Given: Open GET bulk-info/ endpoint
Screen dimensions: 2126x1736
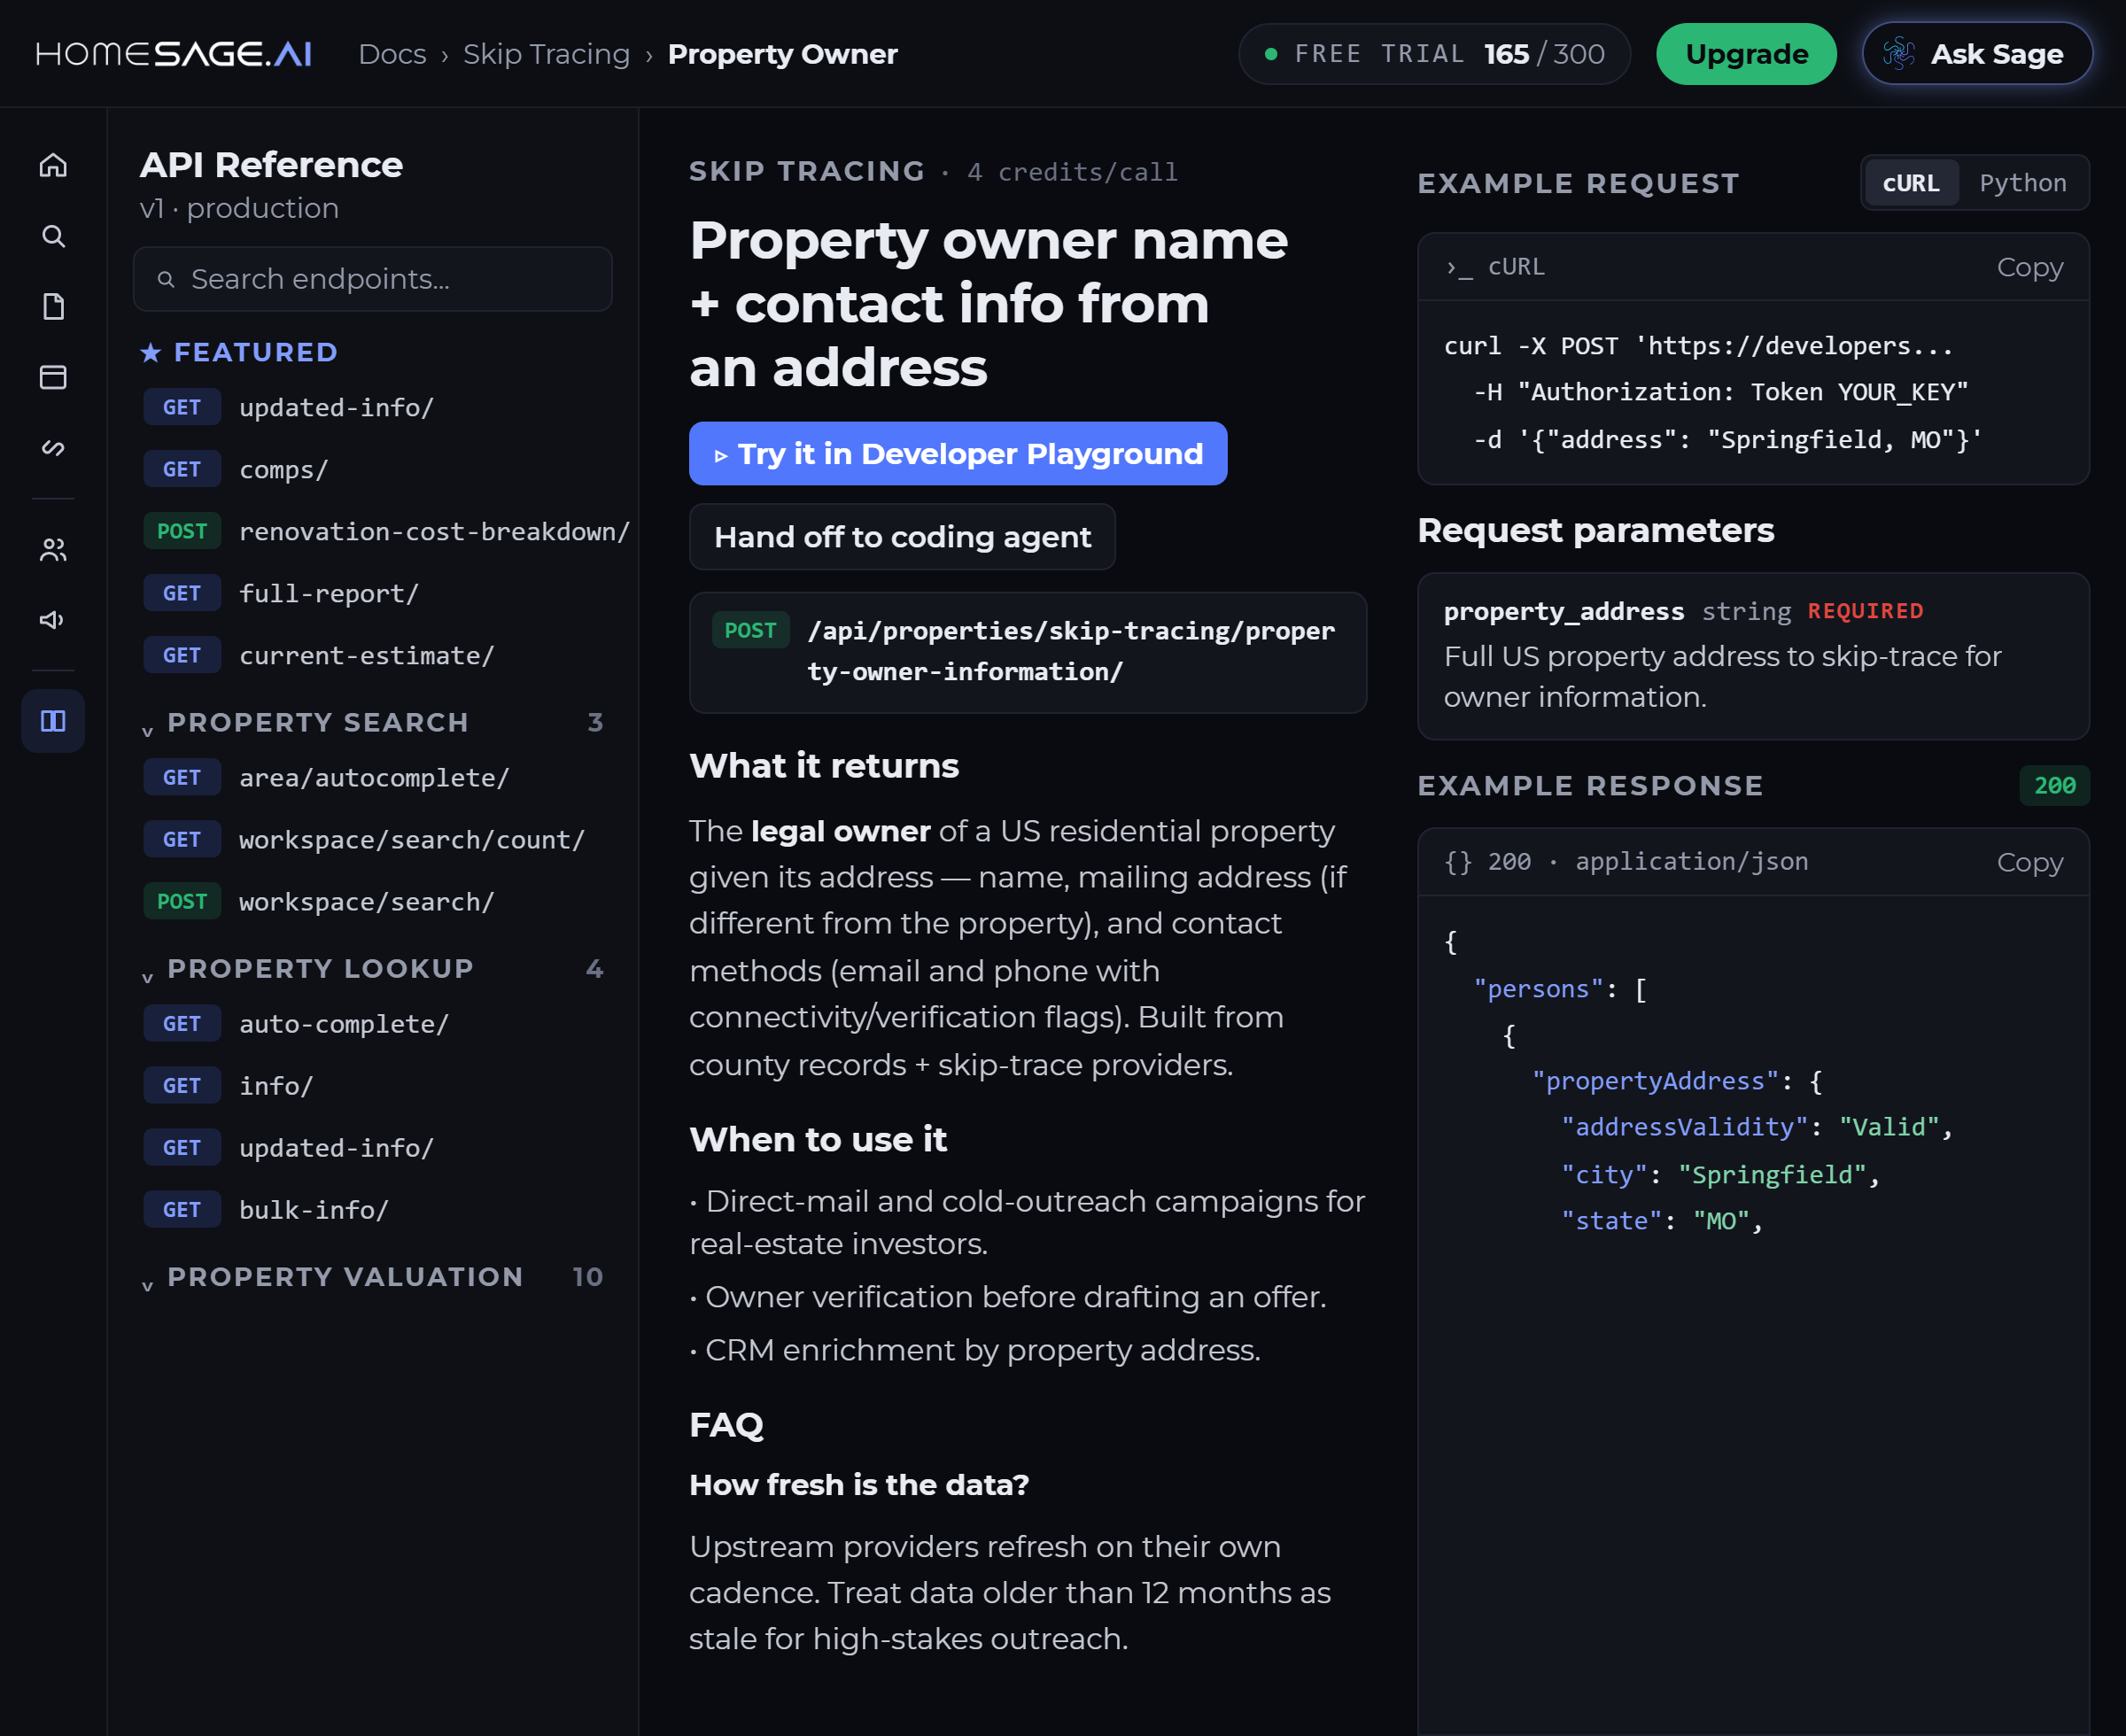Looking at the screenshot, I should tap(372, 1209).
